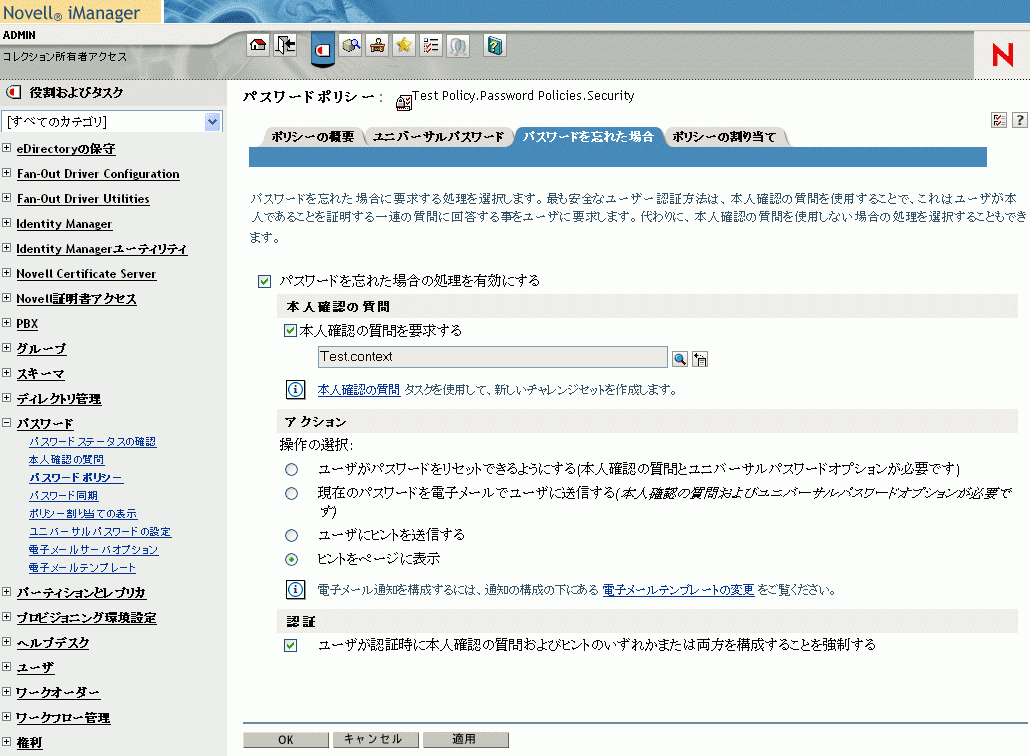Click the 適用 button

pos(465,740)
